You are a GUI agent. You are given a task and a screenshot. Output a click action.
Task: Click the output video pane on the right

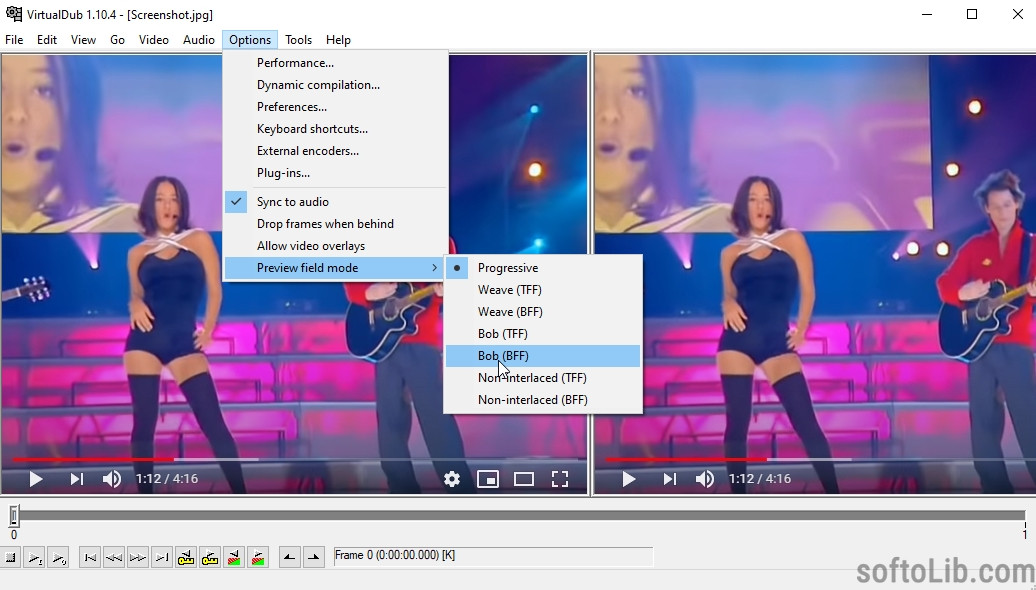814,274
